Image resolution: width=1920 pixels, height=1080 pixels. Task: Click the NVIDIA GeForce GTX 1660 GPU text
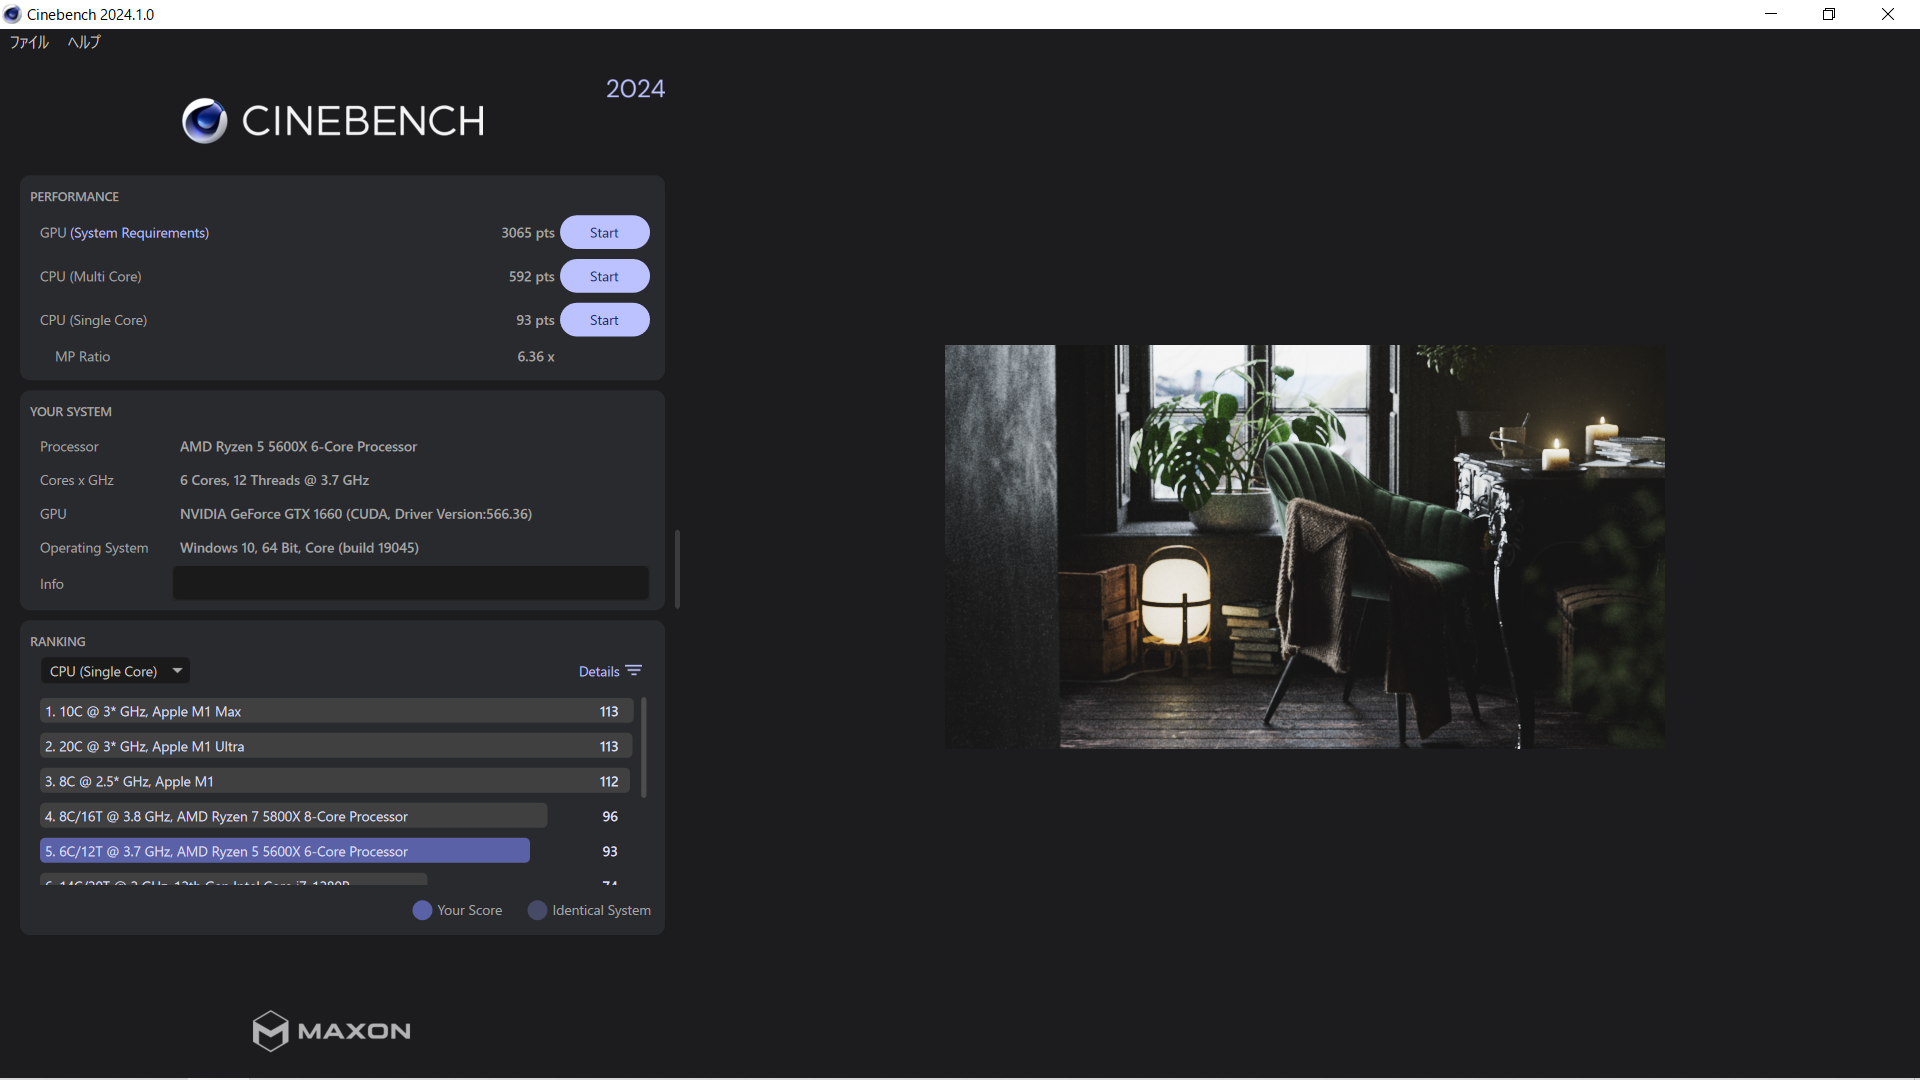tap(355, 514)
